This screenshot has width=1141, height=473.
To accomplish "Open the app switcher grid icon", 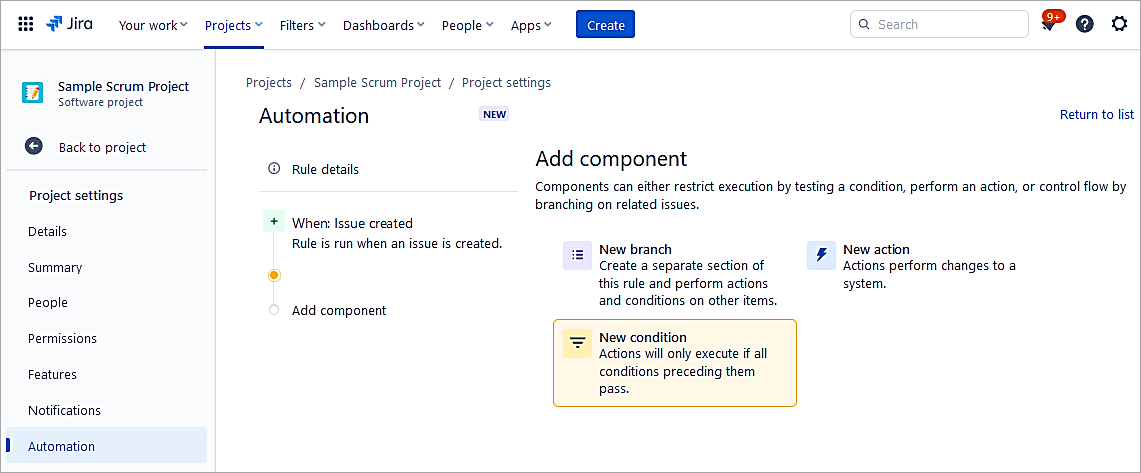I will tap(26, 25).
